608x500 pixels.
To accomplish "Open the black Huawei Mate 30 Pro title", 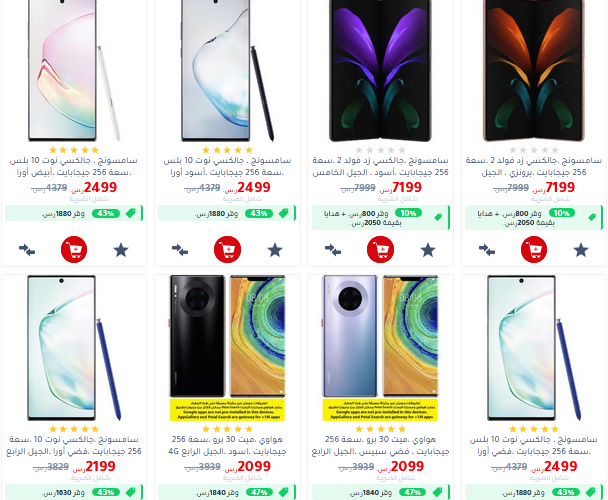I will point(227,445).
